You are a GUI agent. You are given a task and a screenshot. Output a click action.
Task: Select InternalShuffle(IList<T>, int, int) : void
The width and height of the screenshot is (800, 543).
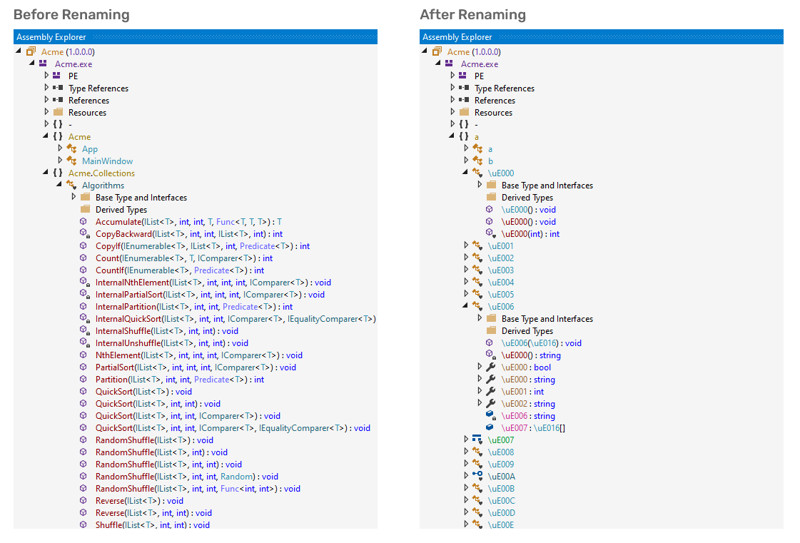coord(167,331)
